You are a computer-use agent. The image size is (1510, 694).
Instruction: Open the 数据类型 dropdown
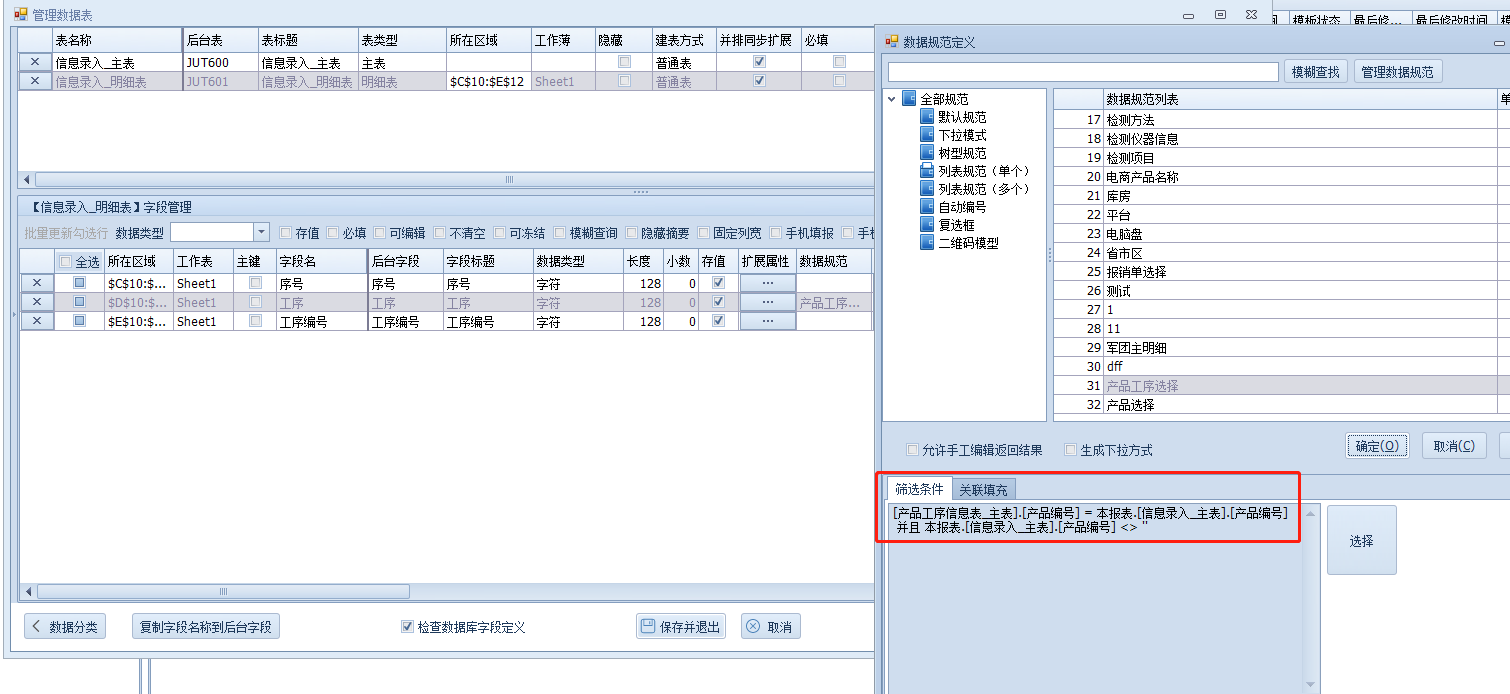coord(261,232)
